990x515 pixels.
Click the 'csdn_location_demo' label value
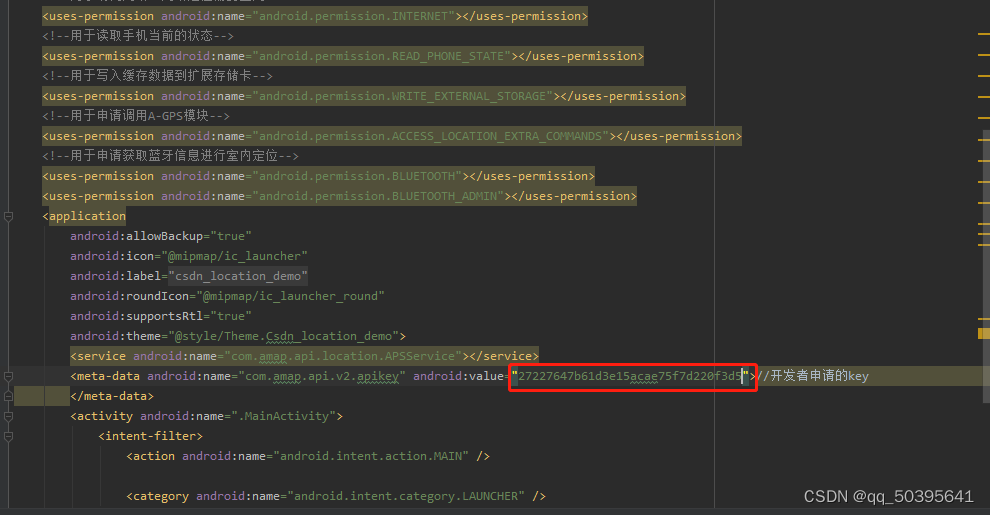pos(238,276)
